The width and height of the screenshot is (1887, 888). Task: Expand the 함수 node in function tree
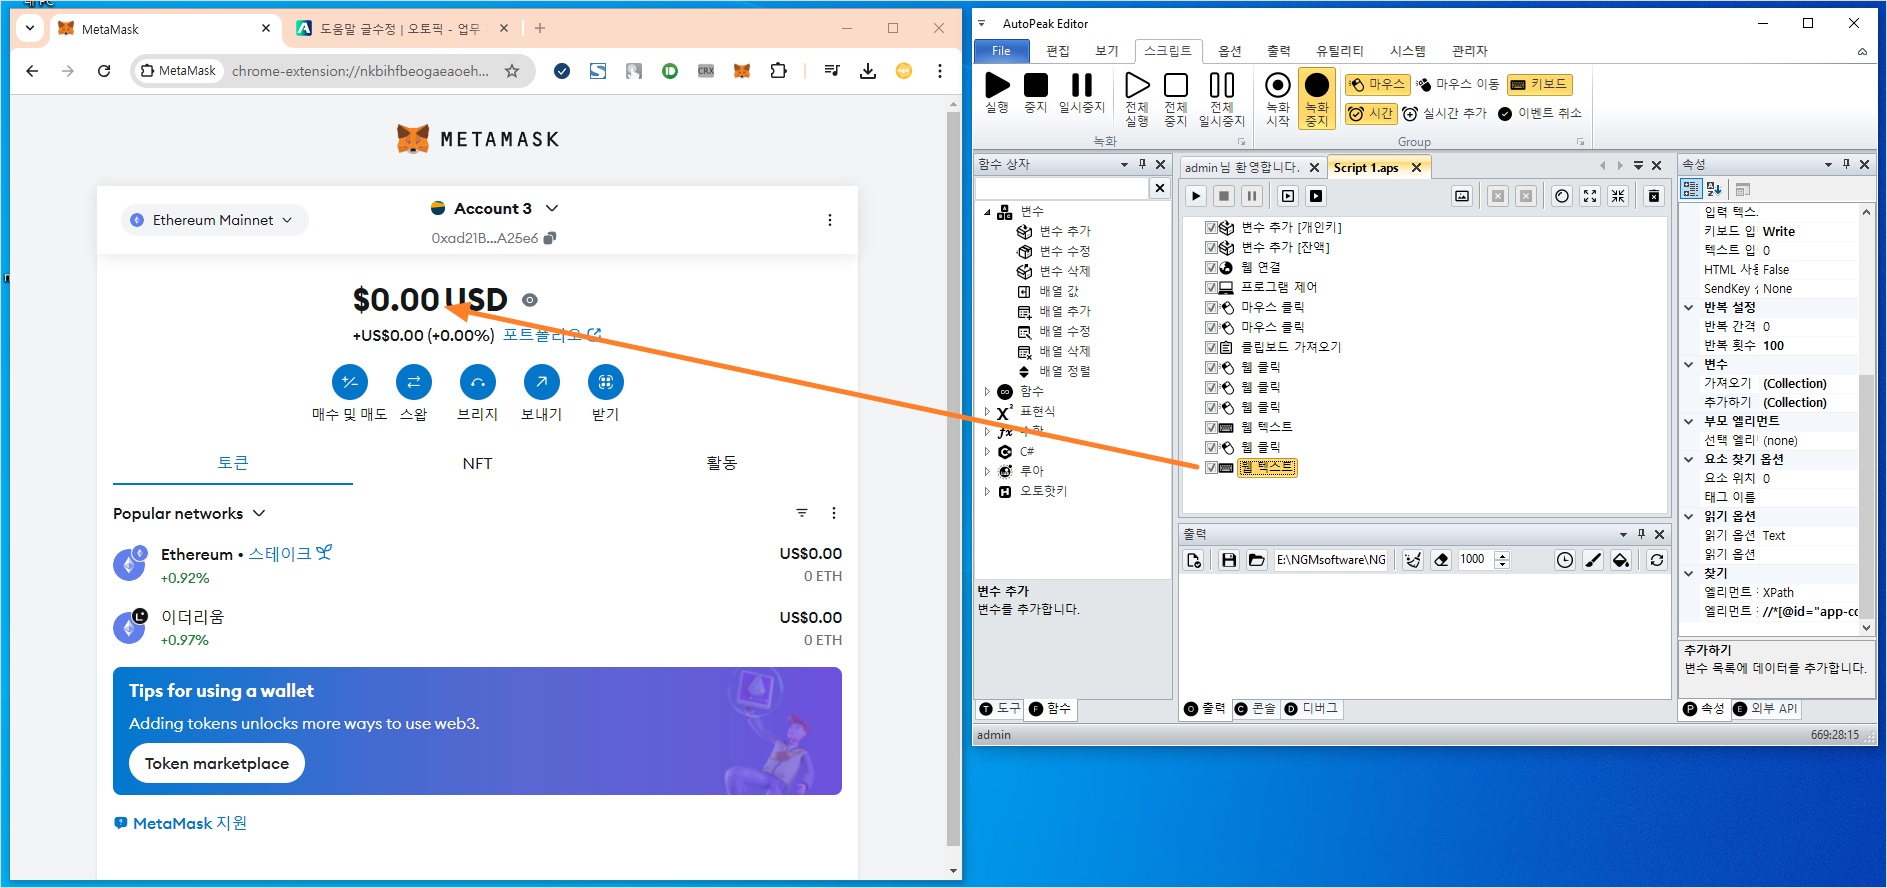click(x=987, y=392)
